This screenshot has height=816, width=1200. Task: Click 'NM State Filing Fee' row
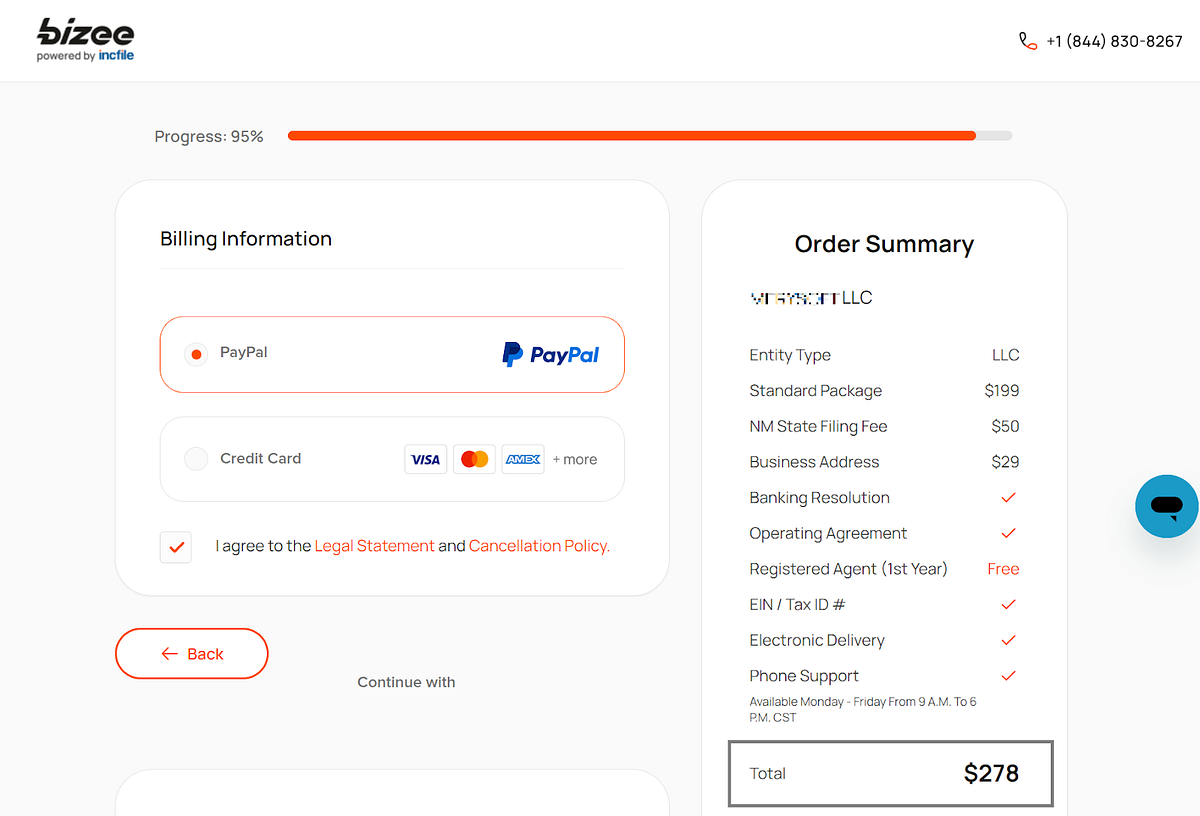884,426
